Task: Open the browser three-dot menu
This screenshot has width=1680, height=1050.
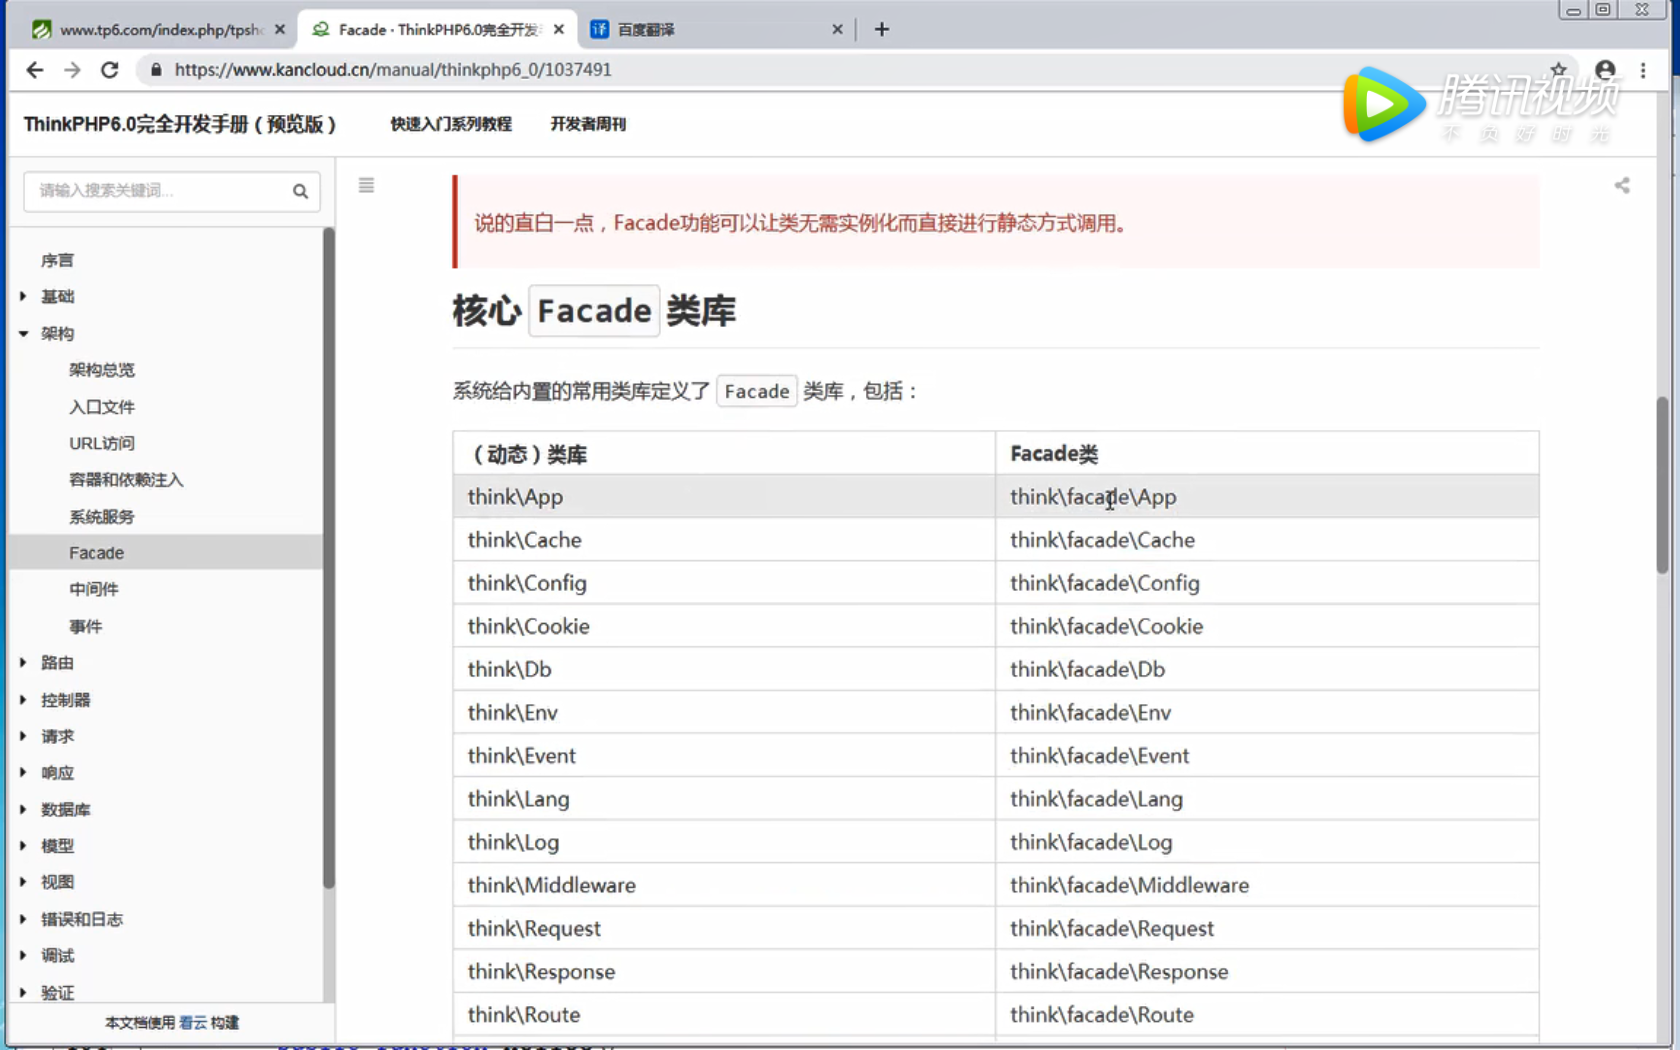Action: click(1643, 70)
